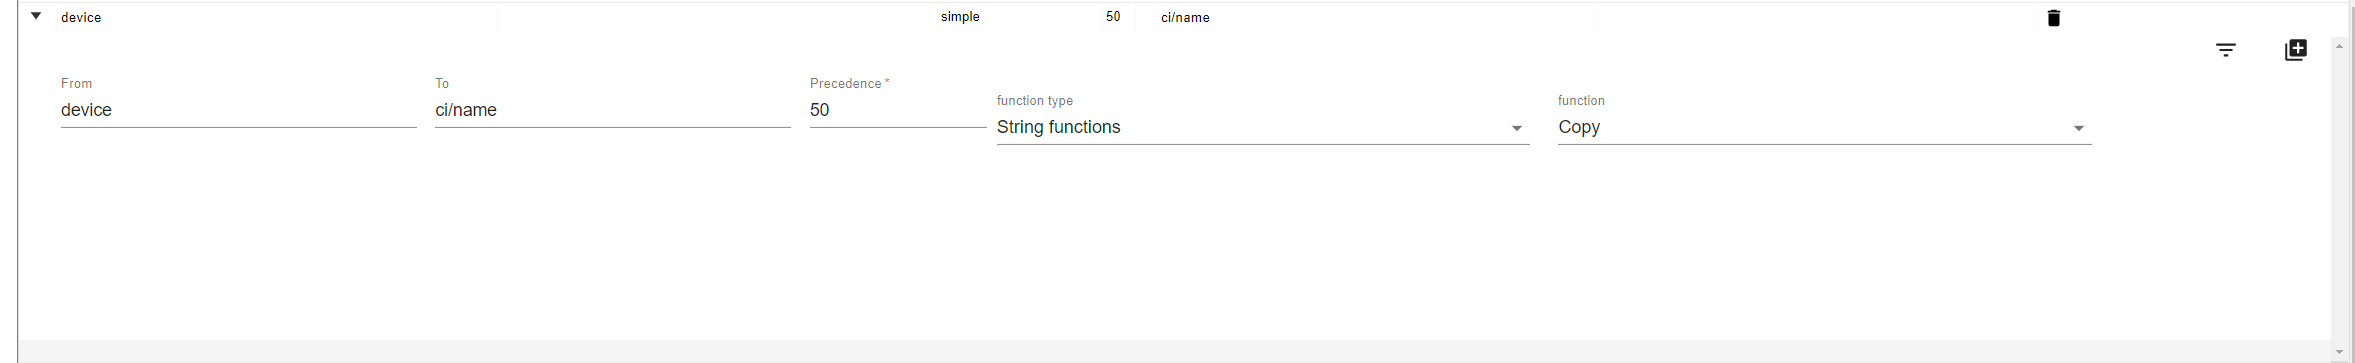Focus the From field containing device

238,110
